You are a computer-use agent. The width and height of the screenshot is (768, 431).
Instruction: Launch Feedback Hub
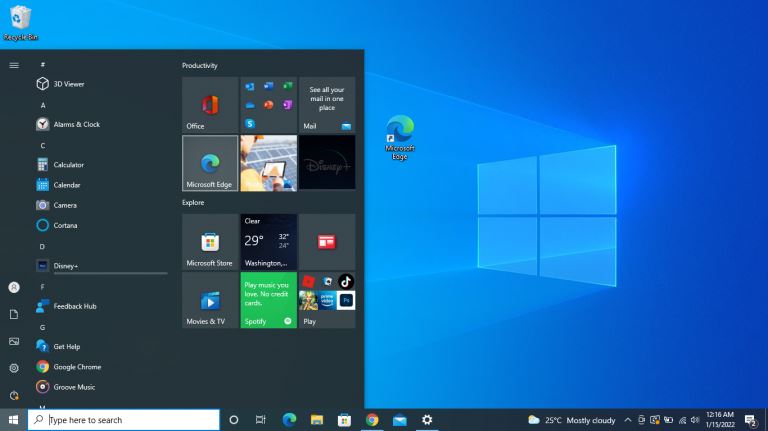(100, 306)
